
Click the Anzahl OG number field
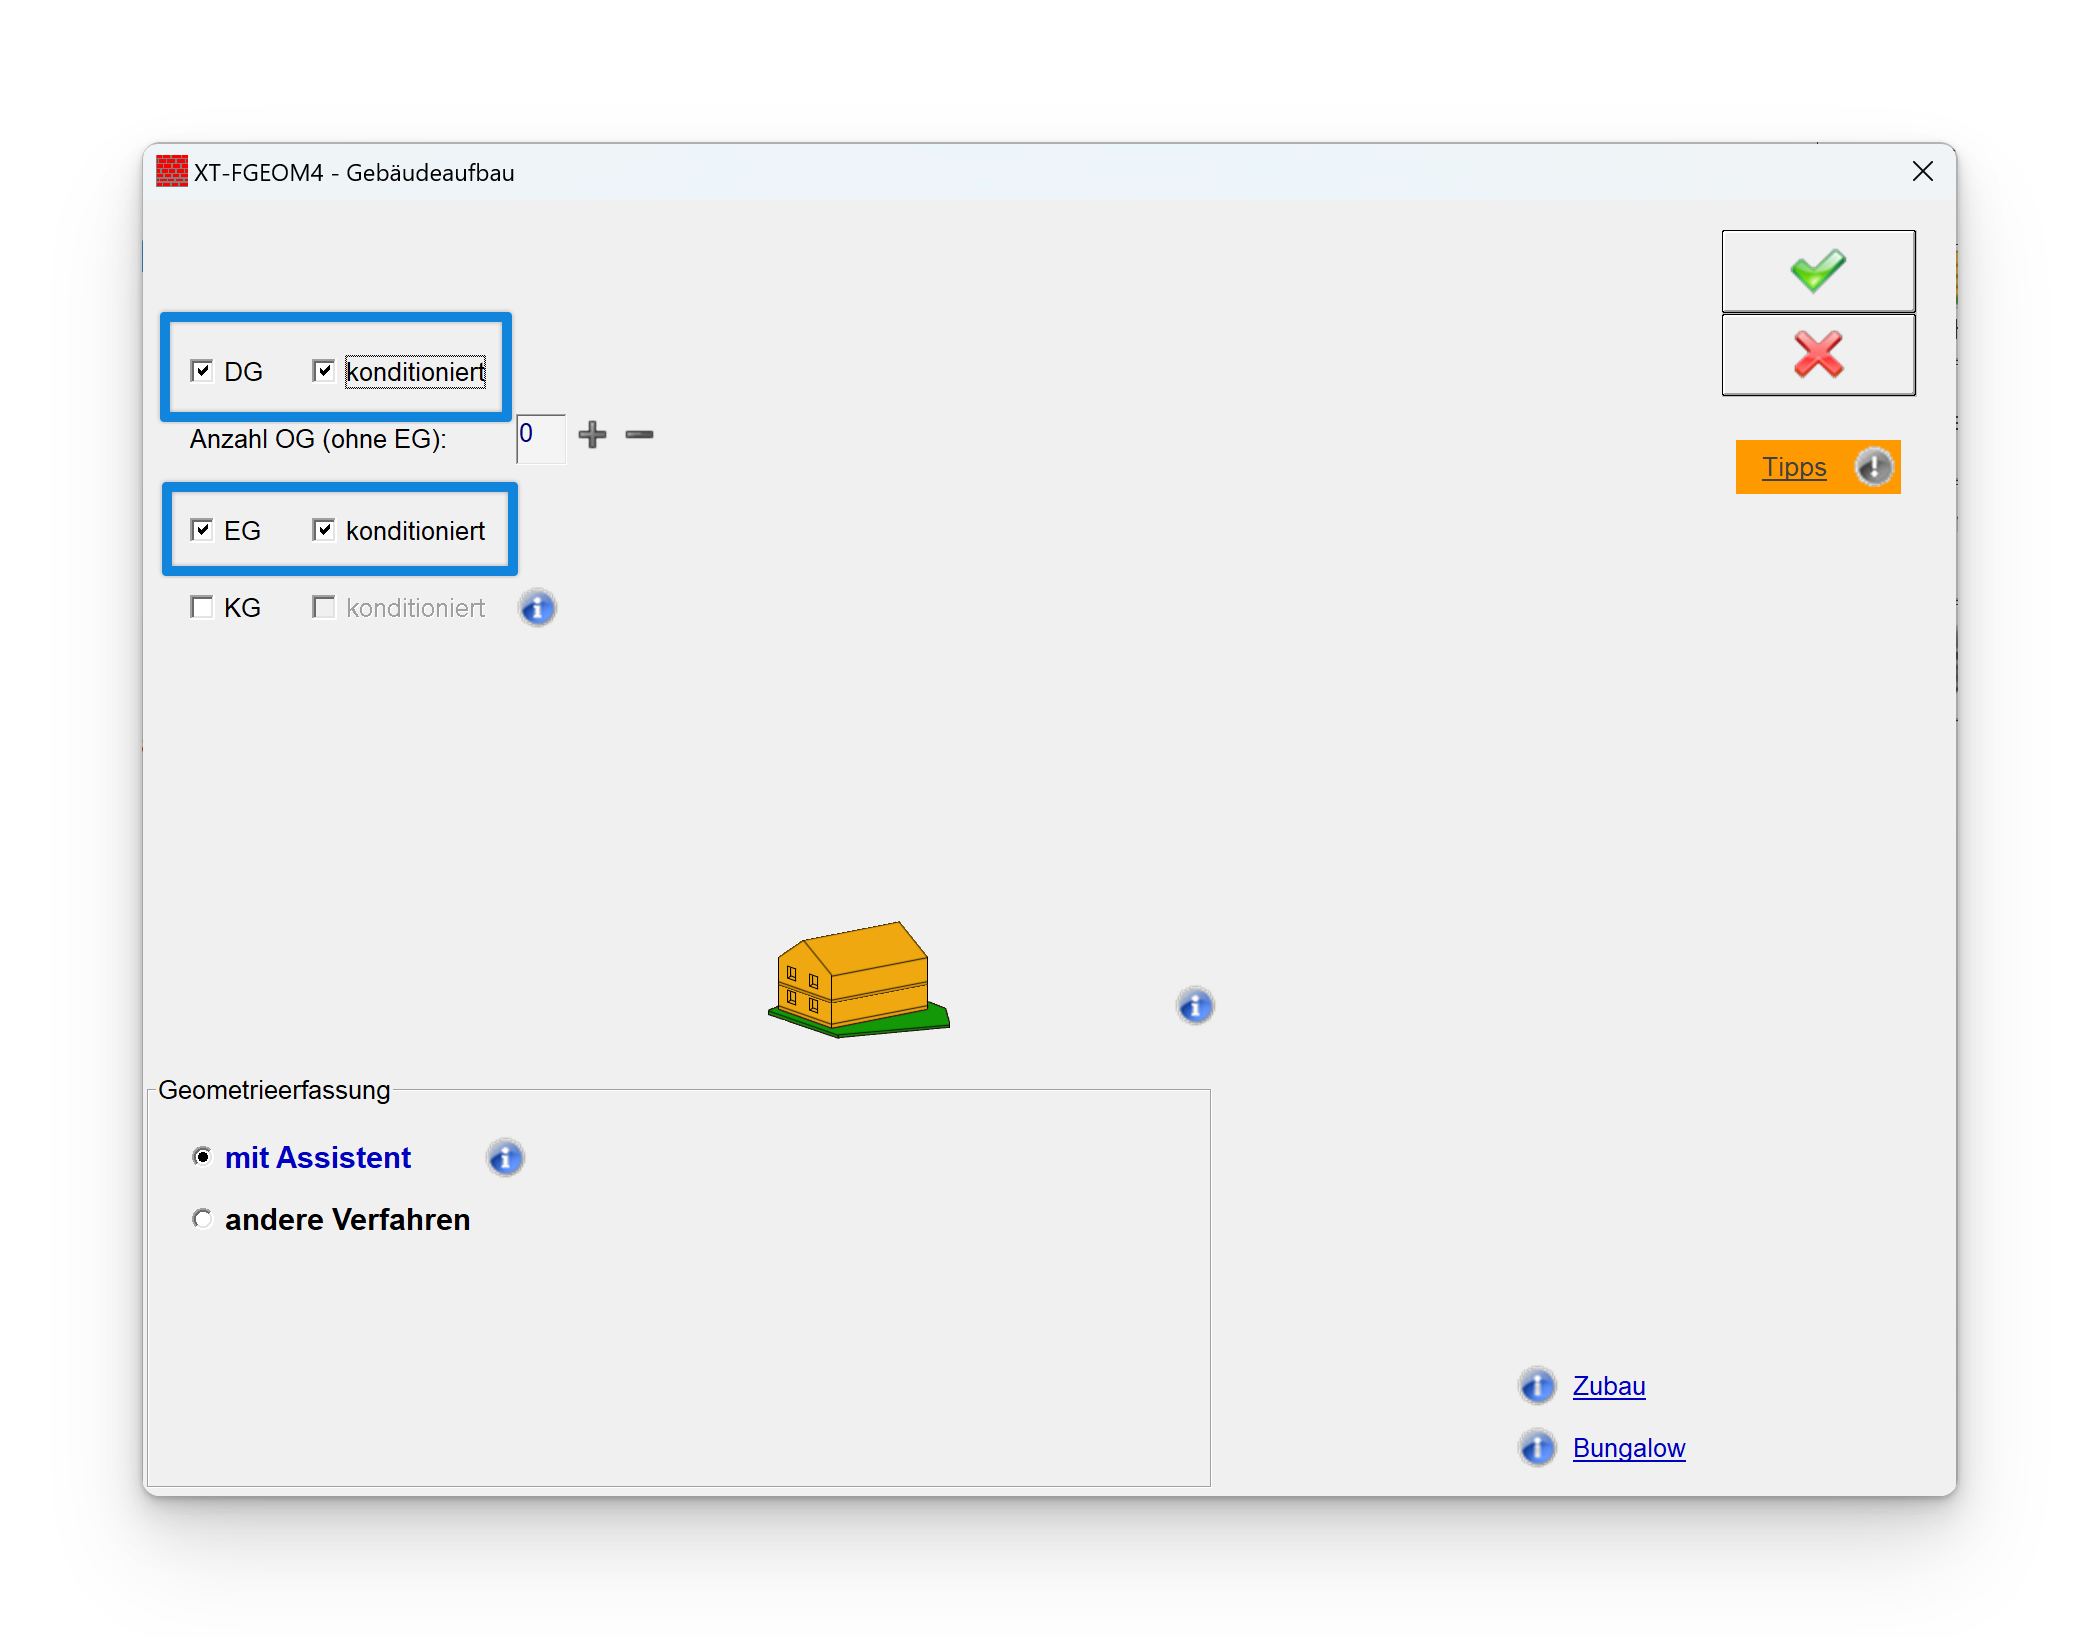click(541, 438)
